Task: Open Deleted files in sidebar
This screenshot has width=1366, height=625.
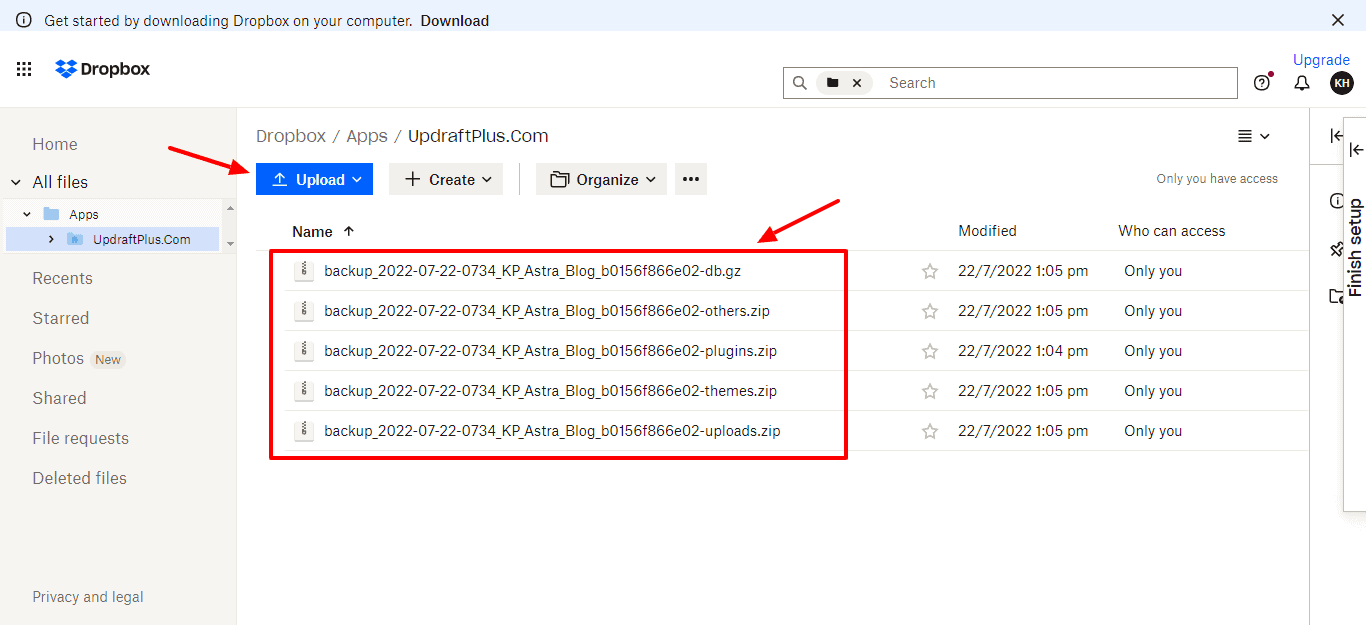Action: (x=79, y=478)
